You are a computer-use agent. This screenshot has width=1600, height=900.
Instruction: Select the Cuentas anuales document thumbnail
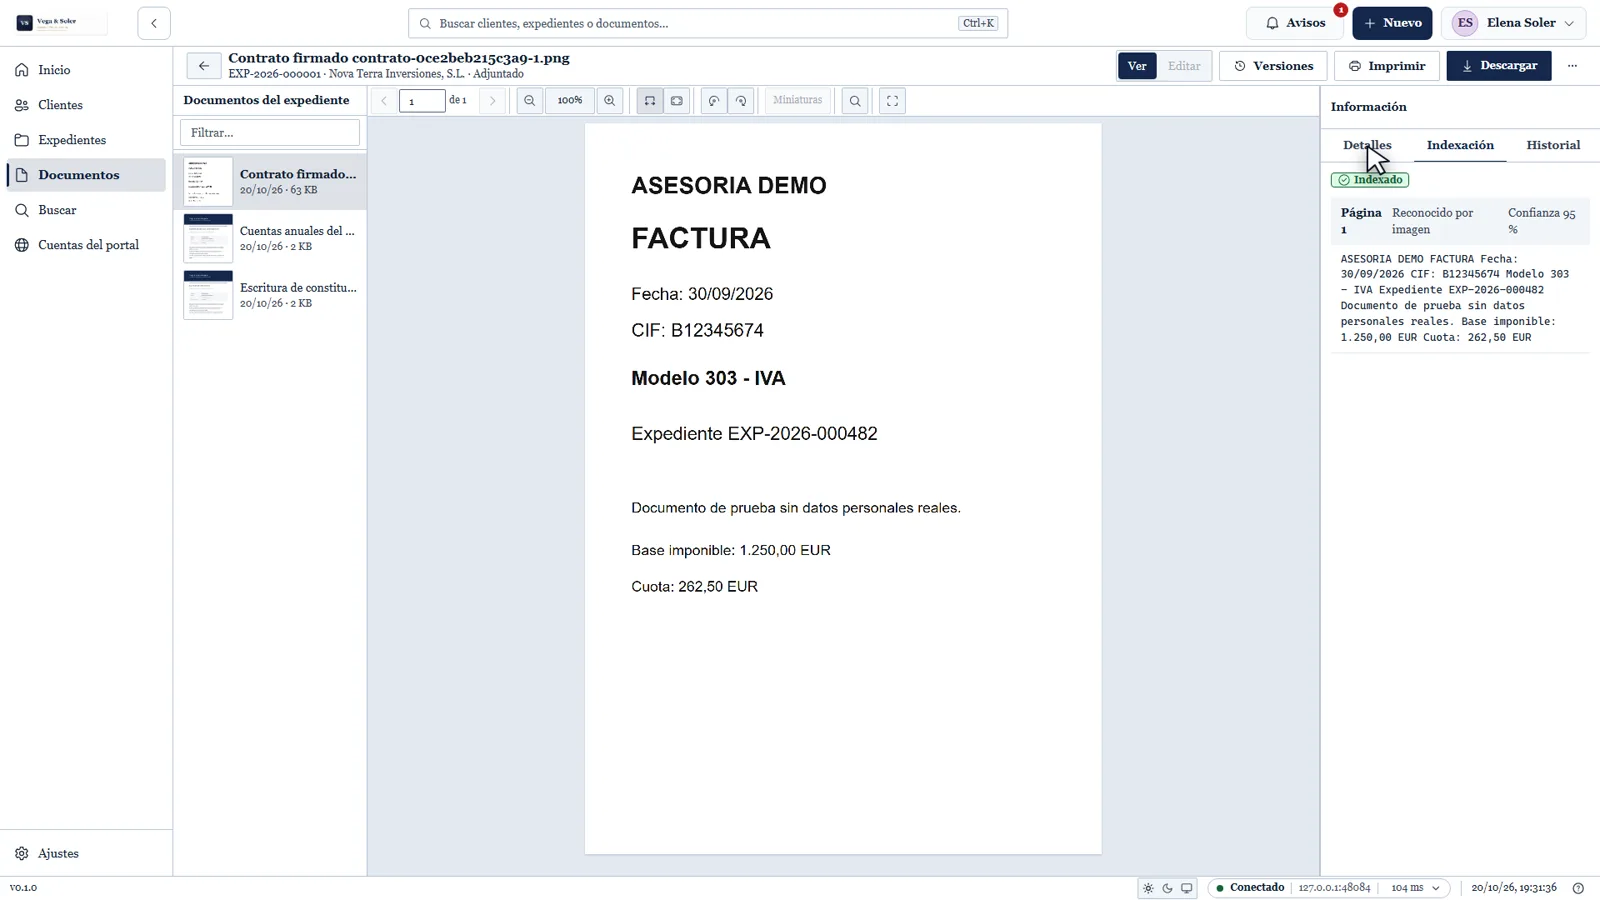point(208,238)
